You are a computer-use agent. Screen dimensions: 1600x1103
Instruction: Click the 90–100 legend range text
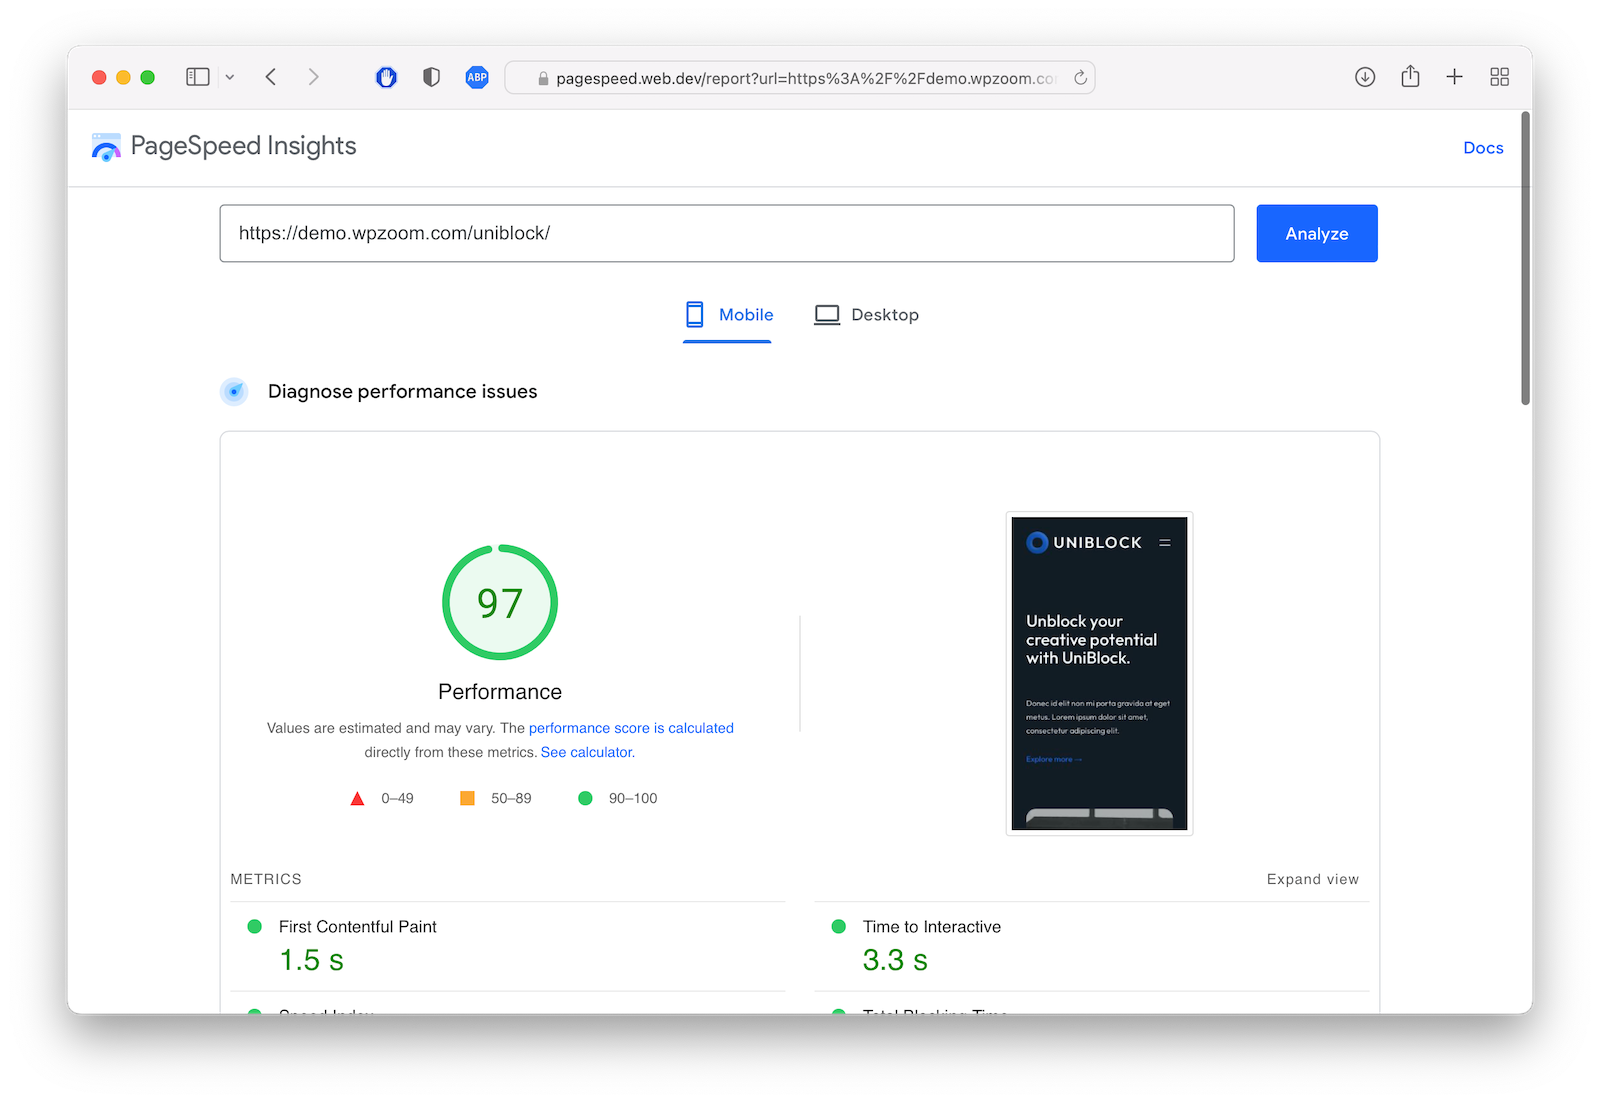pos(633,798)
